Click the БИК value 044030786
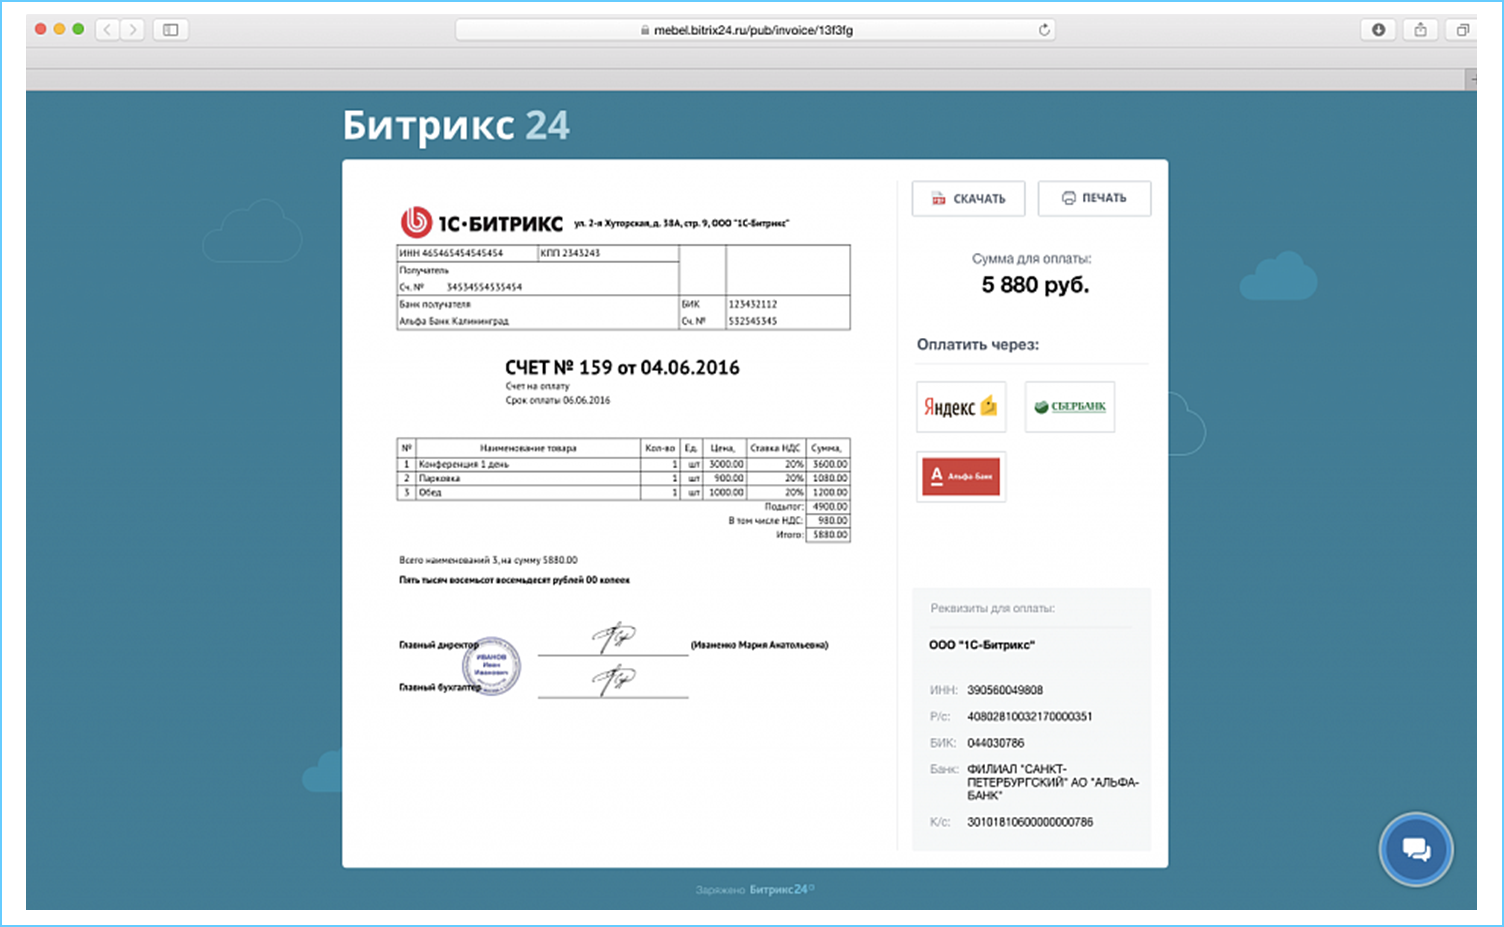The width and height of the screenshot is (1504, 927). point(996,743)
